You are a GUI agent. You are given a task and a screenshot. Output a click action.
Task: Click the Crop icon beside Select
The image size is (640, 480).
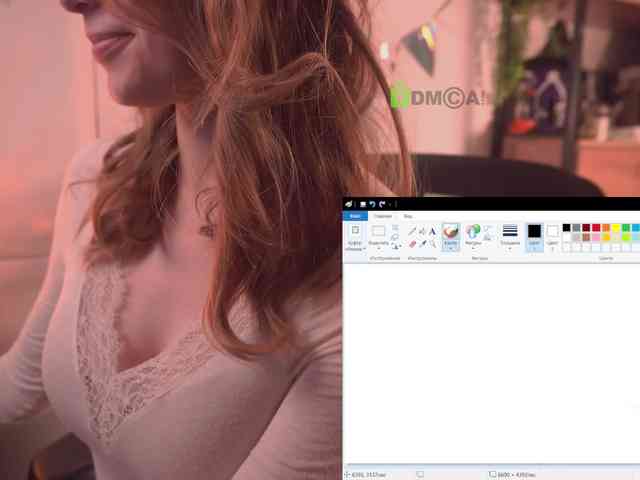click(395, 228)
